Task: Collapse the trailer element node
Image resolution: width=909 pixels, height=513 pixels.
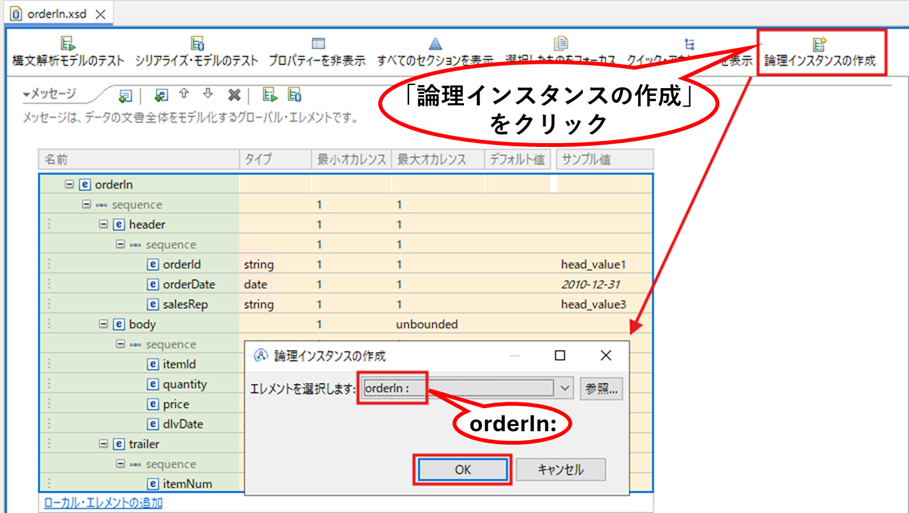Action: [x=103, y=443]
